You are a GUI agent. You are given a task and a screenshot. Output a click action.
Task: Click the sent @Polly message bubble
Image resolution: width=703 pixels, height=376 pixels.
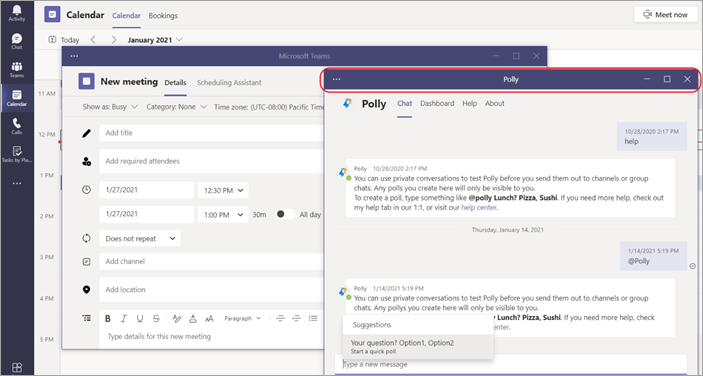653,256
